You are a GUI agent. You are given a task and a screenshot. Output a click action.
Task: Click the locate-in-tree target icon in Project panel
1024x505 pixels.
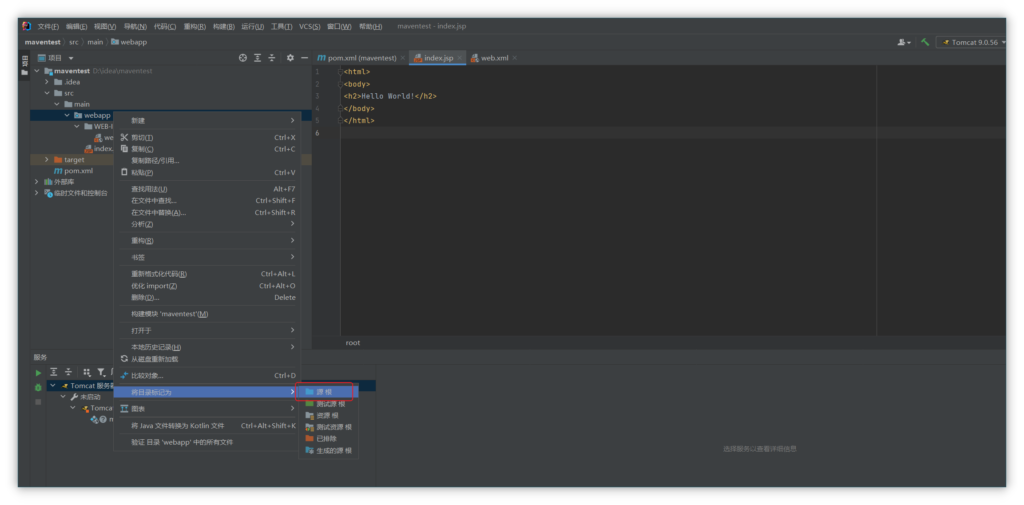(243, 58)
